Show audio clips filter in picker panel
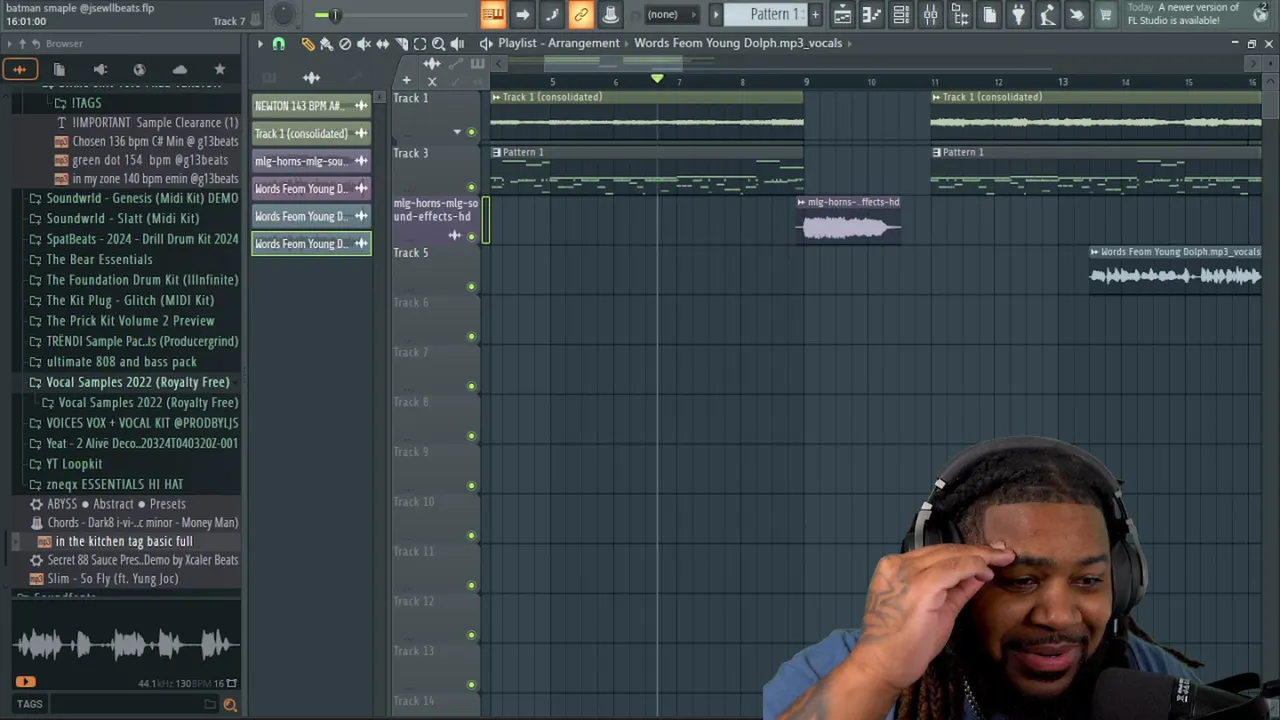The height and width of the screenshot is (720, 1280). click(311, 78)
